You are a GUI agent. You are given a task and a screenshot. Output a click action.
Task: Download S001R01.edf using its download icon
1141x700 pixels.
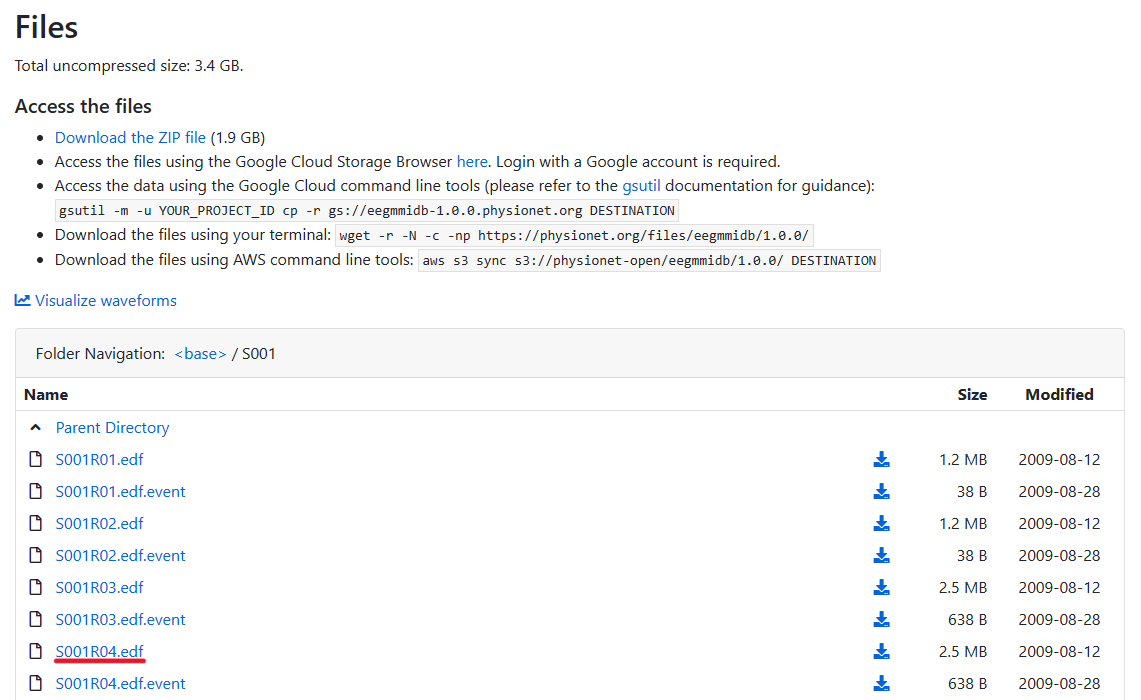[x=881, y=460]
